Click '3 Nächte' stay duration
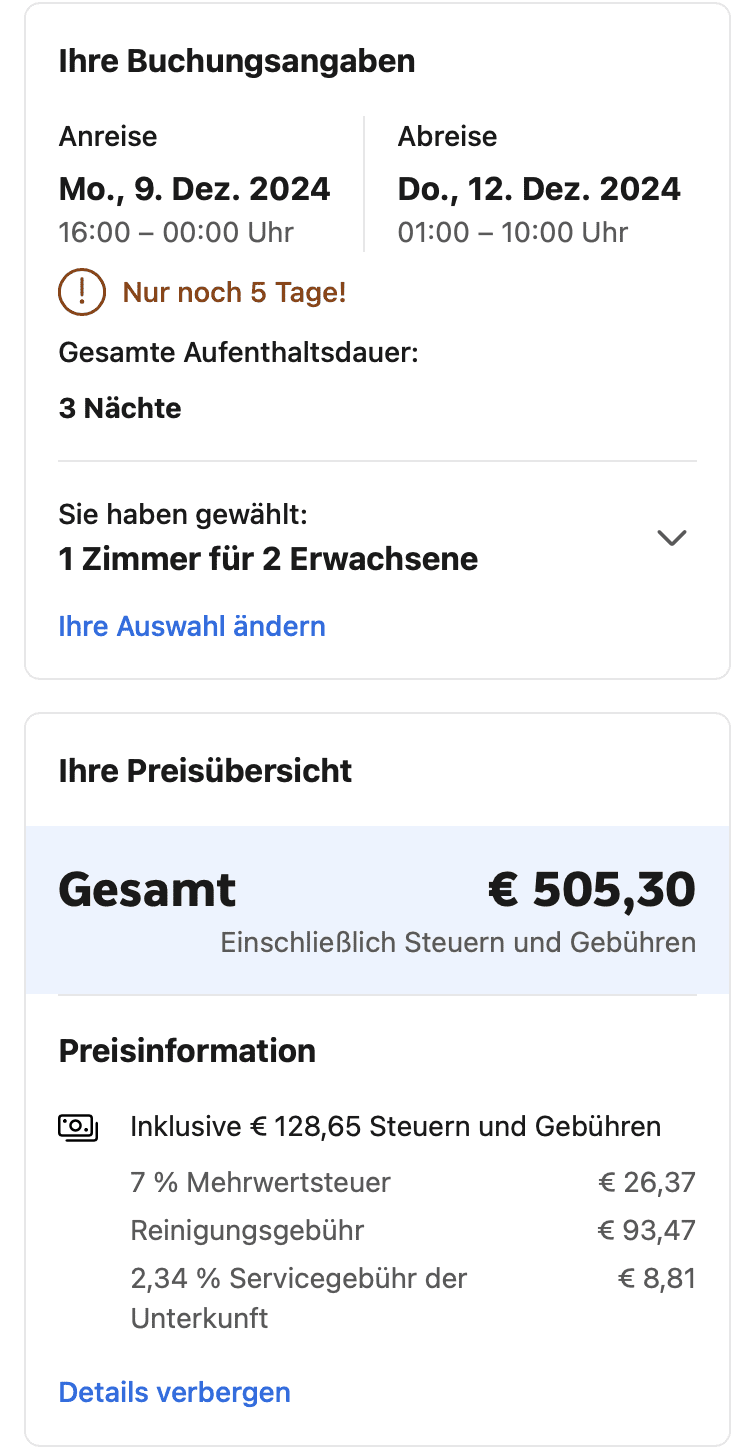Screen dimensions: 736x1448 120,408
